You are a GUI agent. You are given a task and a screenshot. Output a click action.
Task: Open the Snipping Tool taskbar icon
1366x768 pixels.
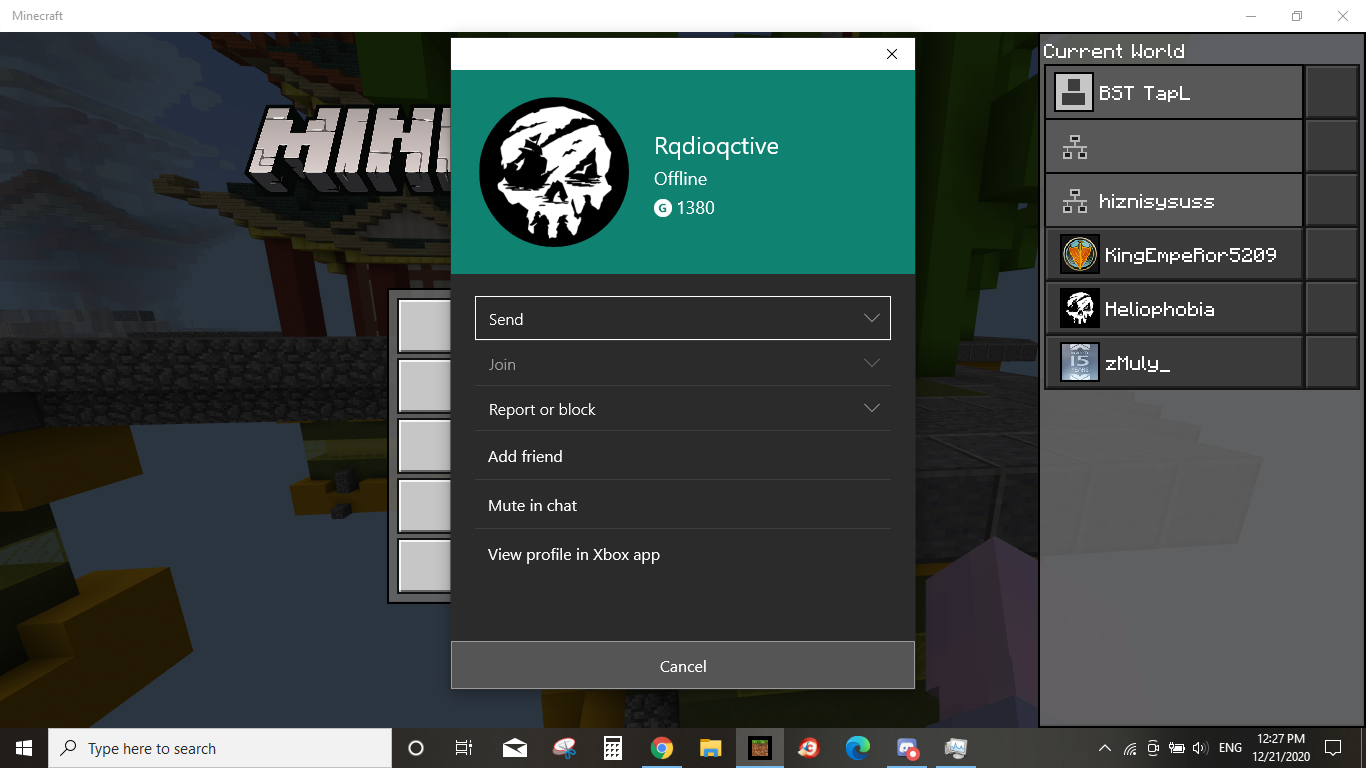click(564, 748)
